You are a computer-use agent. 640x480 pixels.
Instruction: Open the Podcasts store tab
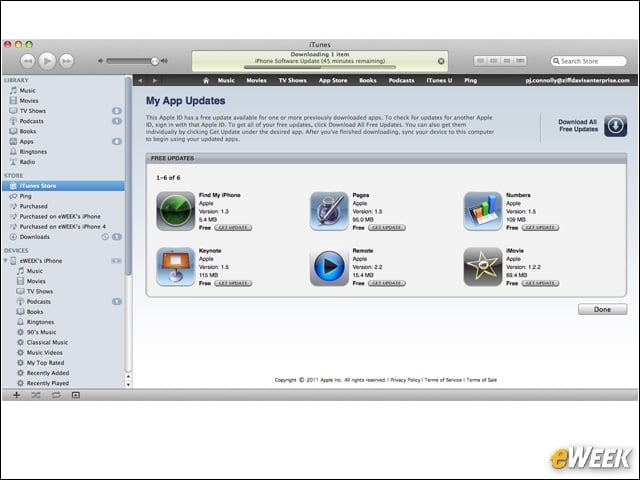tap(401, 80)
